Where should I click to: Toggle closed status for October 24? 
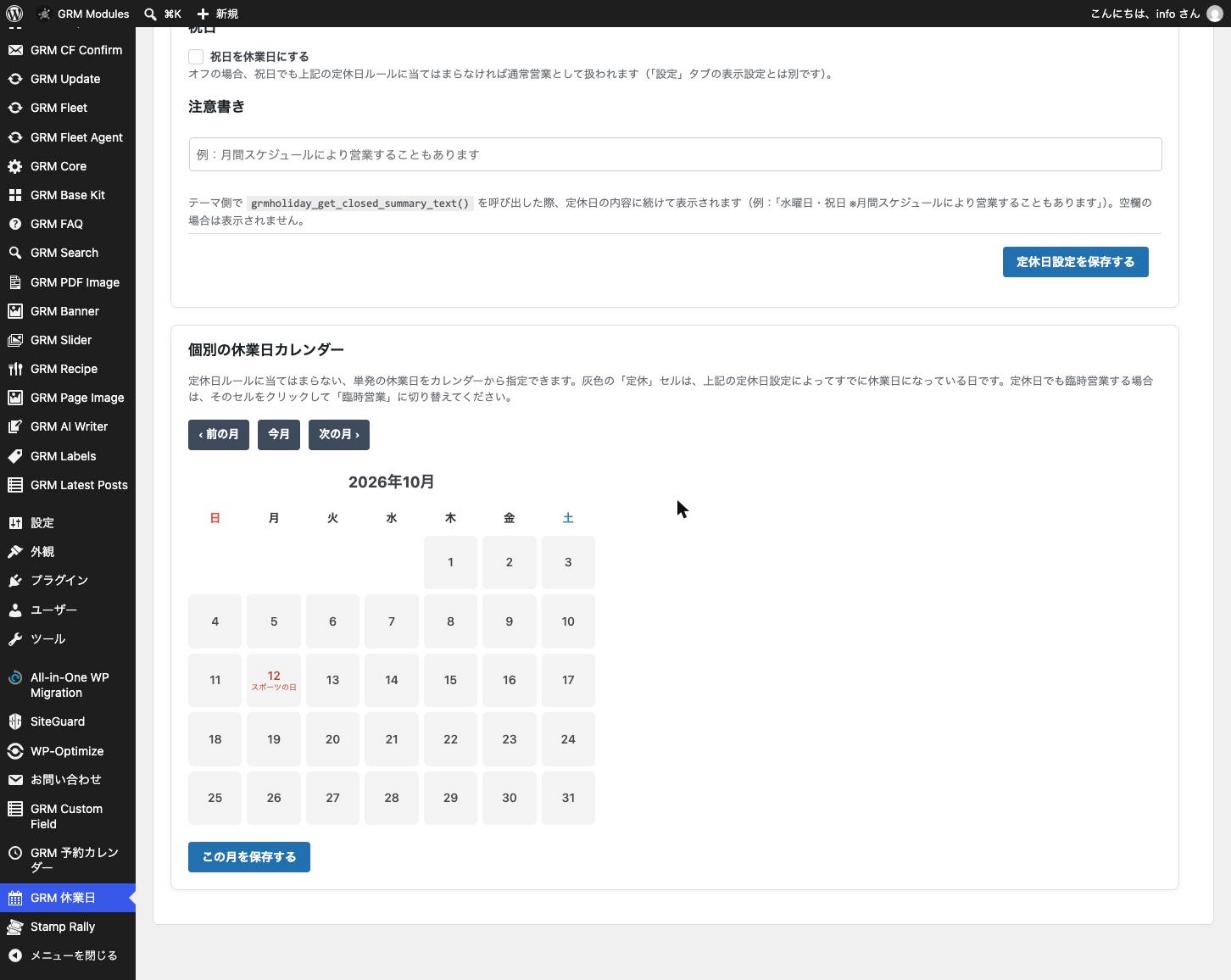tap(568, 739)
